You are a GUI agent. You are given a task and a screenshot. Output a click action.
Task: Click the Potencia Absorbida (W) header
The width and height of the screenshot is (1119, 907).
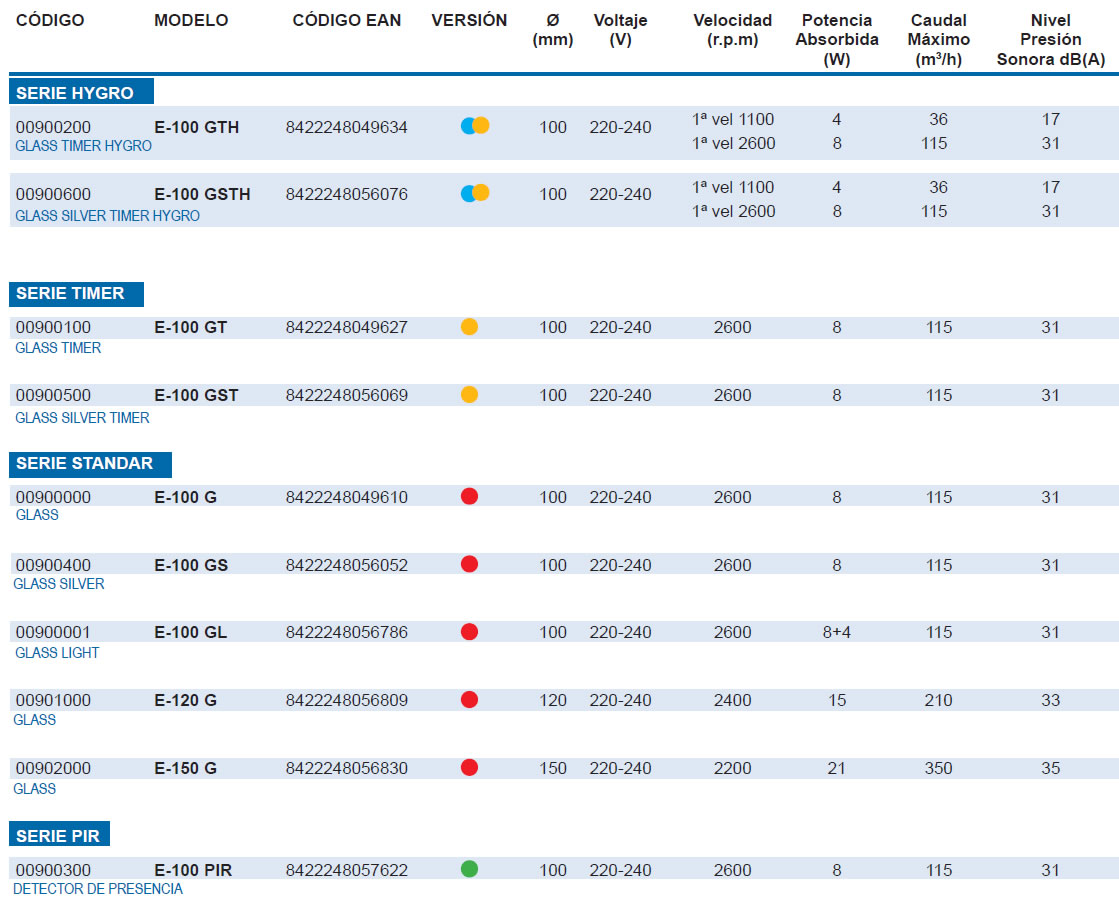tap(836, 40)
